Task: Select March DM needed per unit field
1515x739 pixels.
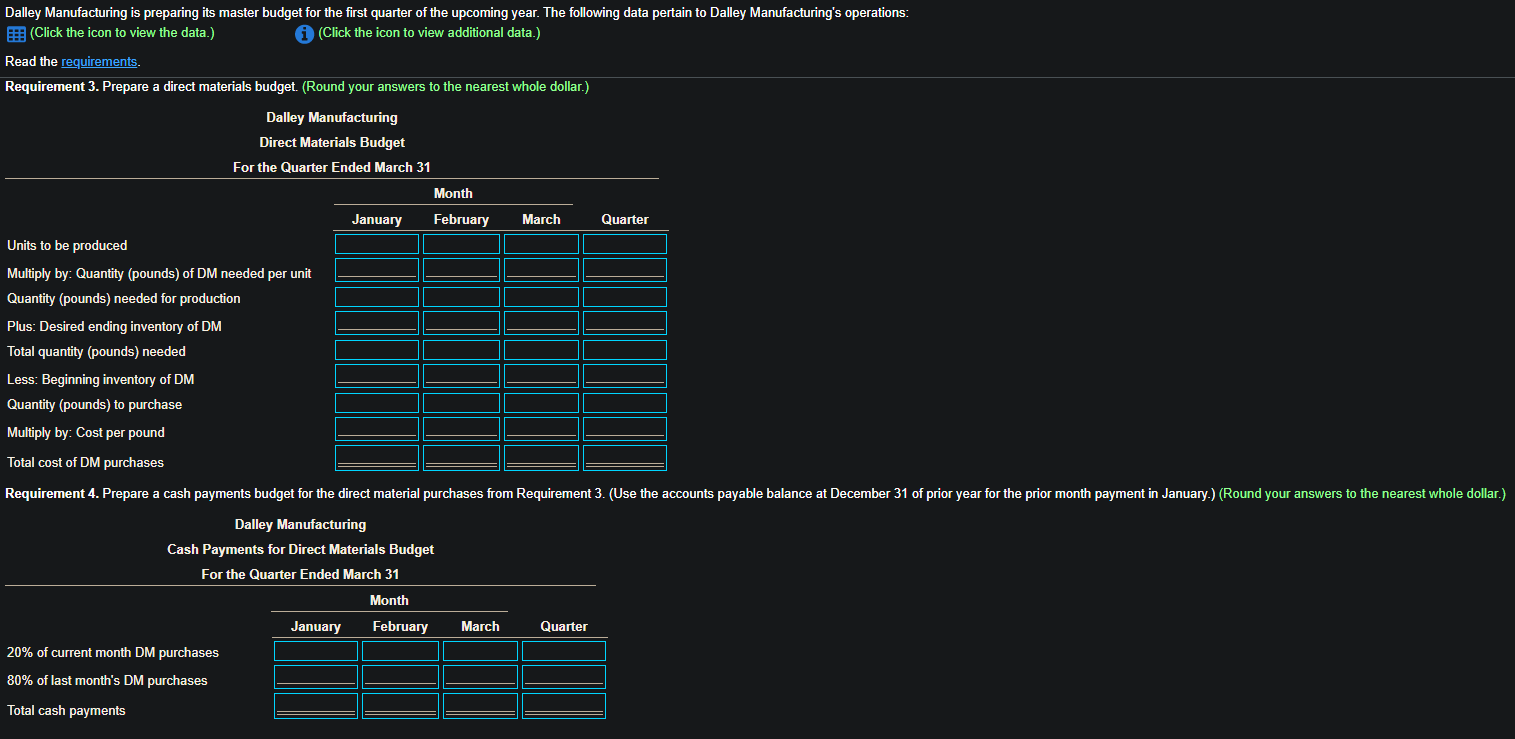Action: (x=541, y=270)
